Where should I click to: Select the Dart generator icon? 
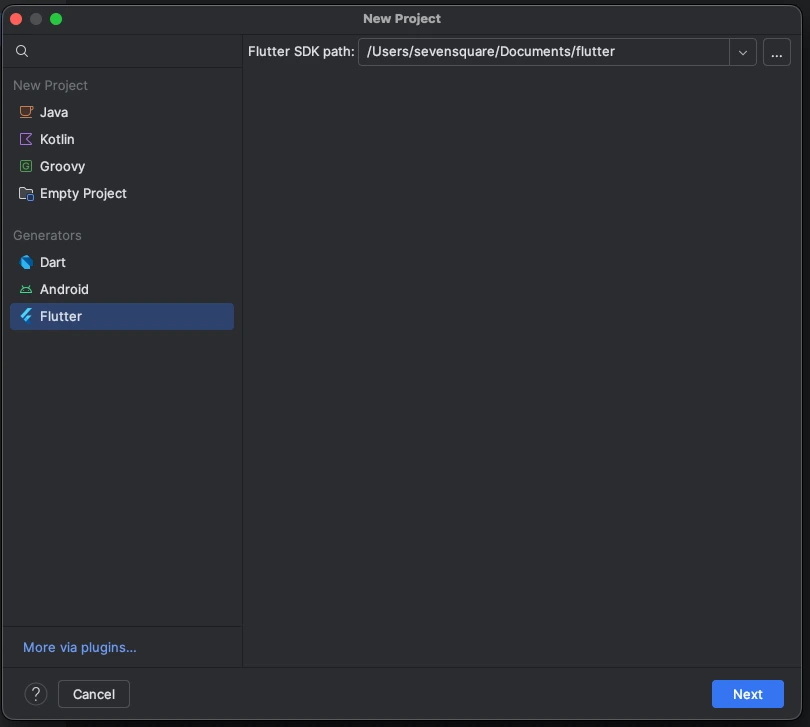(26, 263)
